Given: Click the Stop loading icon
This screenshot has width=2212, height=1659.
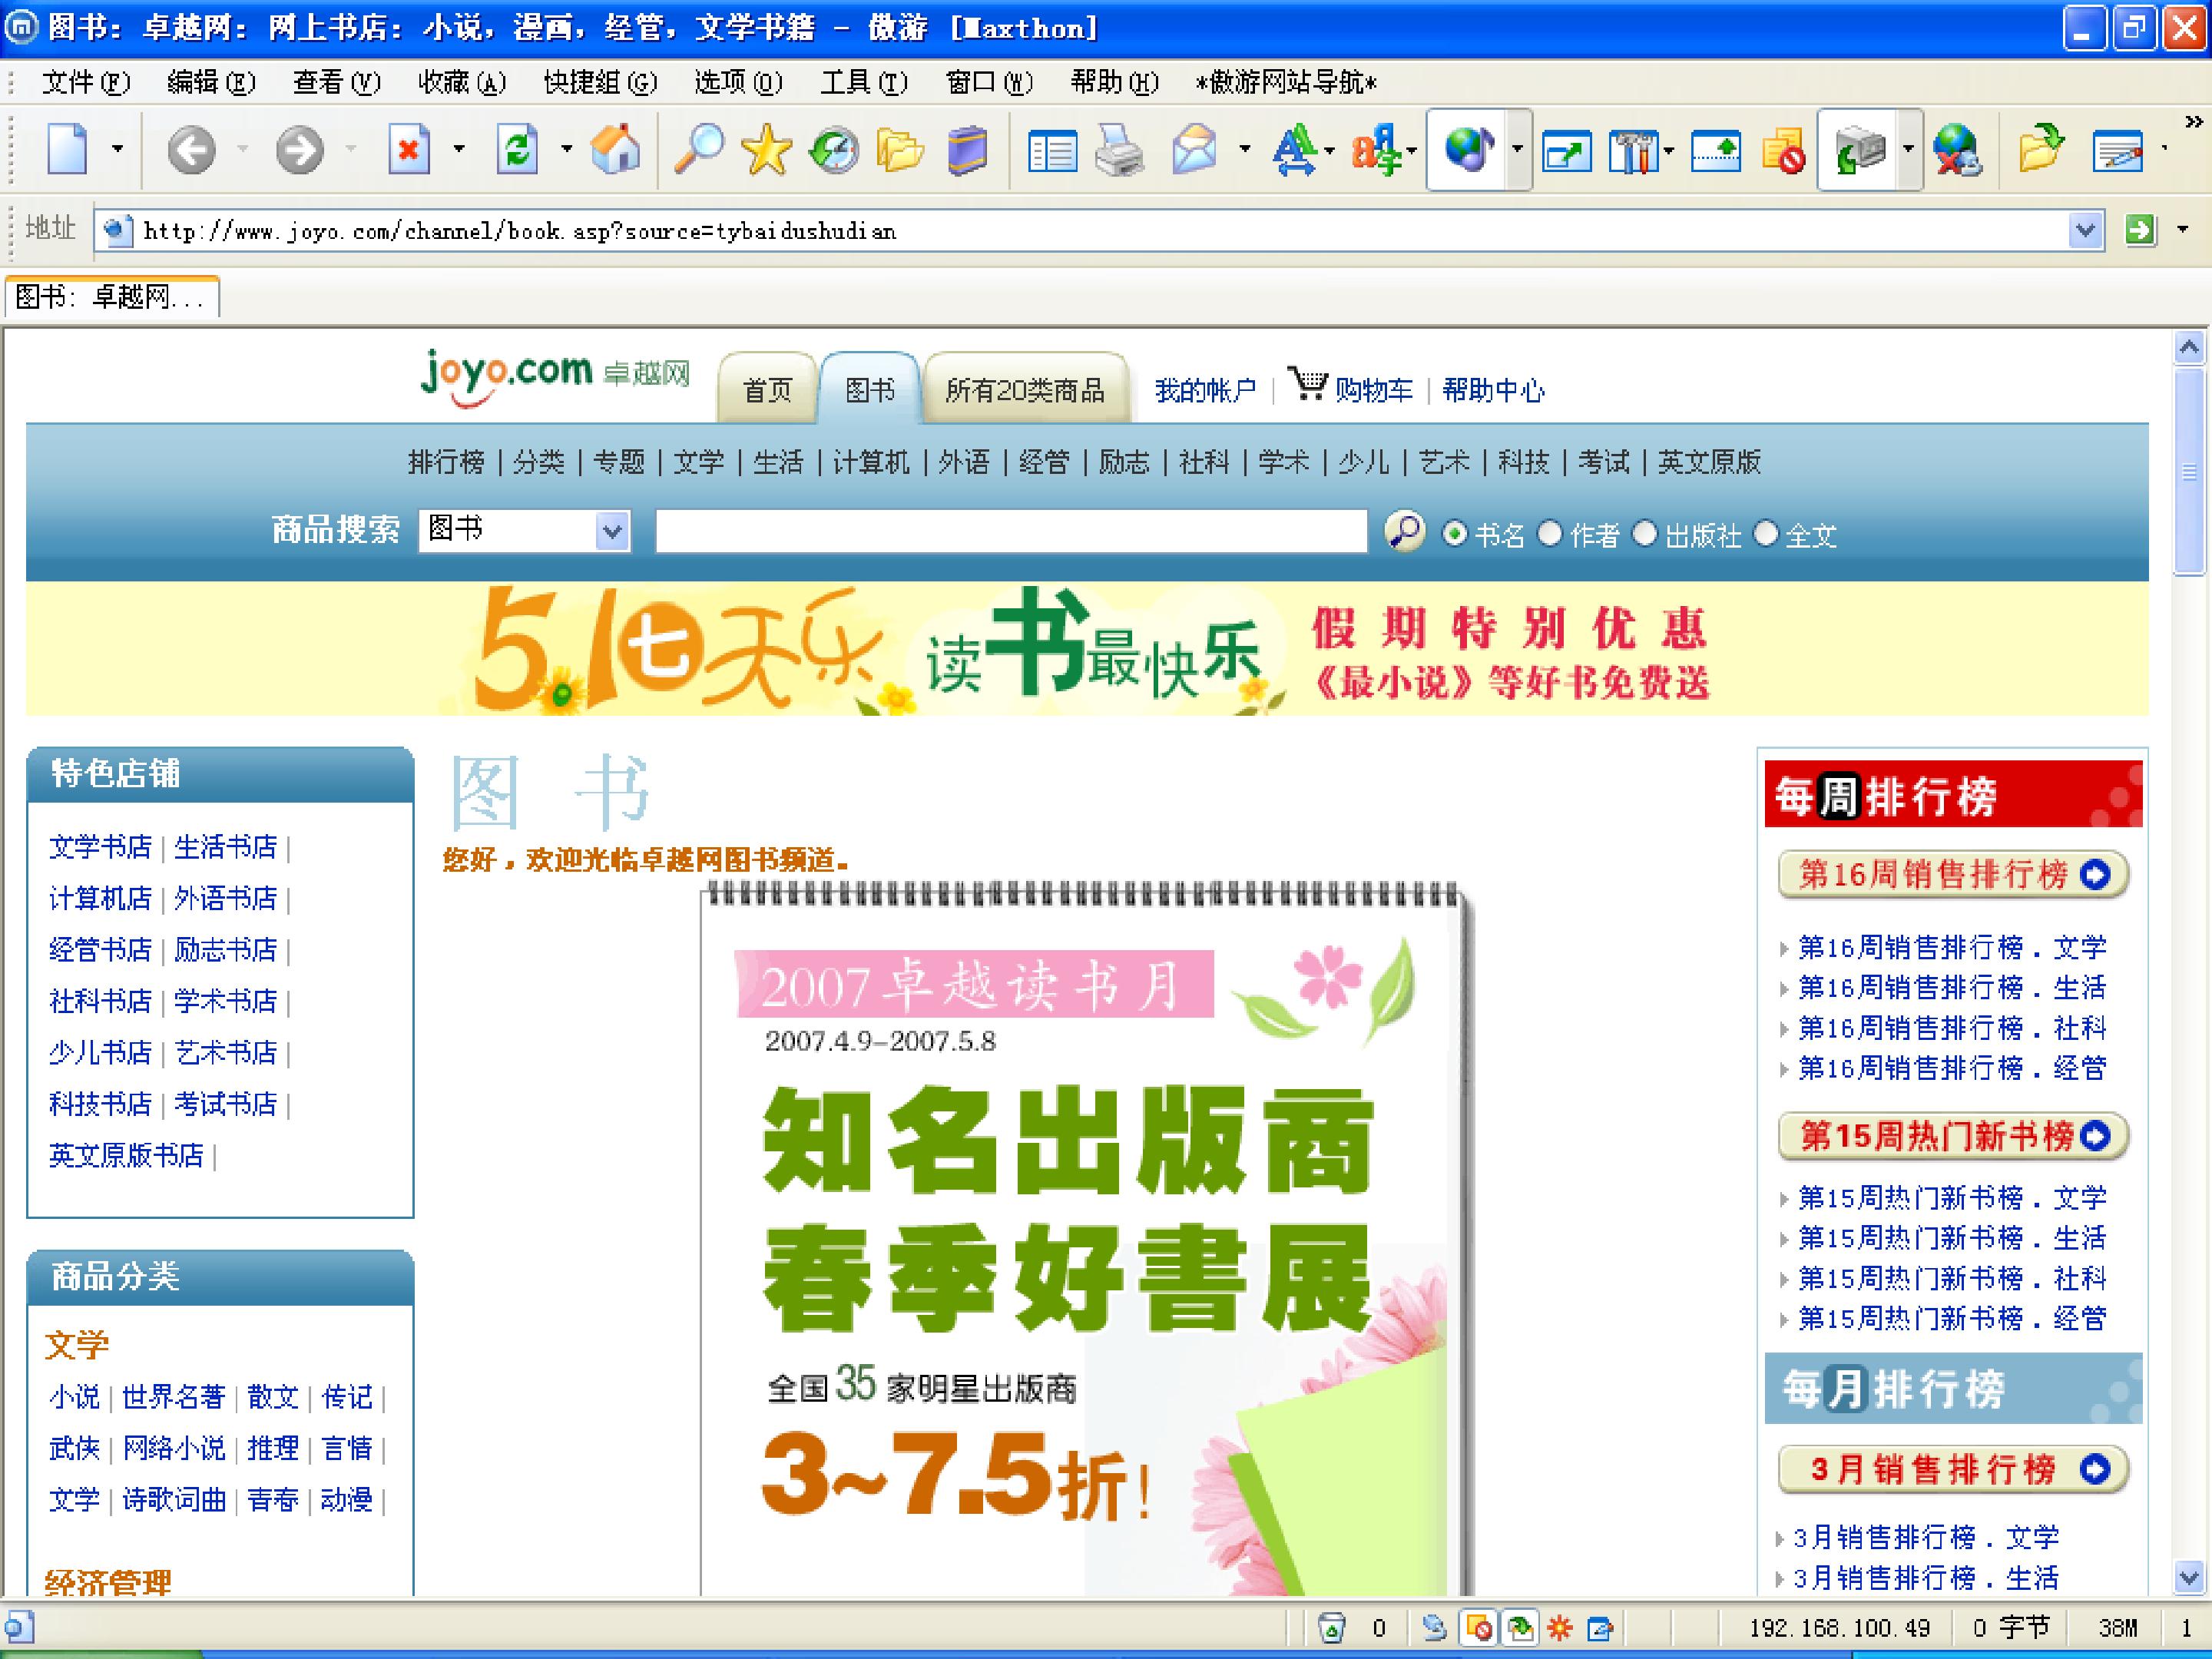Looking at the screenshot, I should (409, 150).
